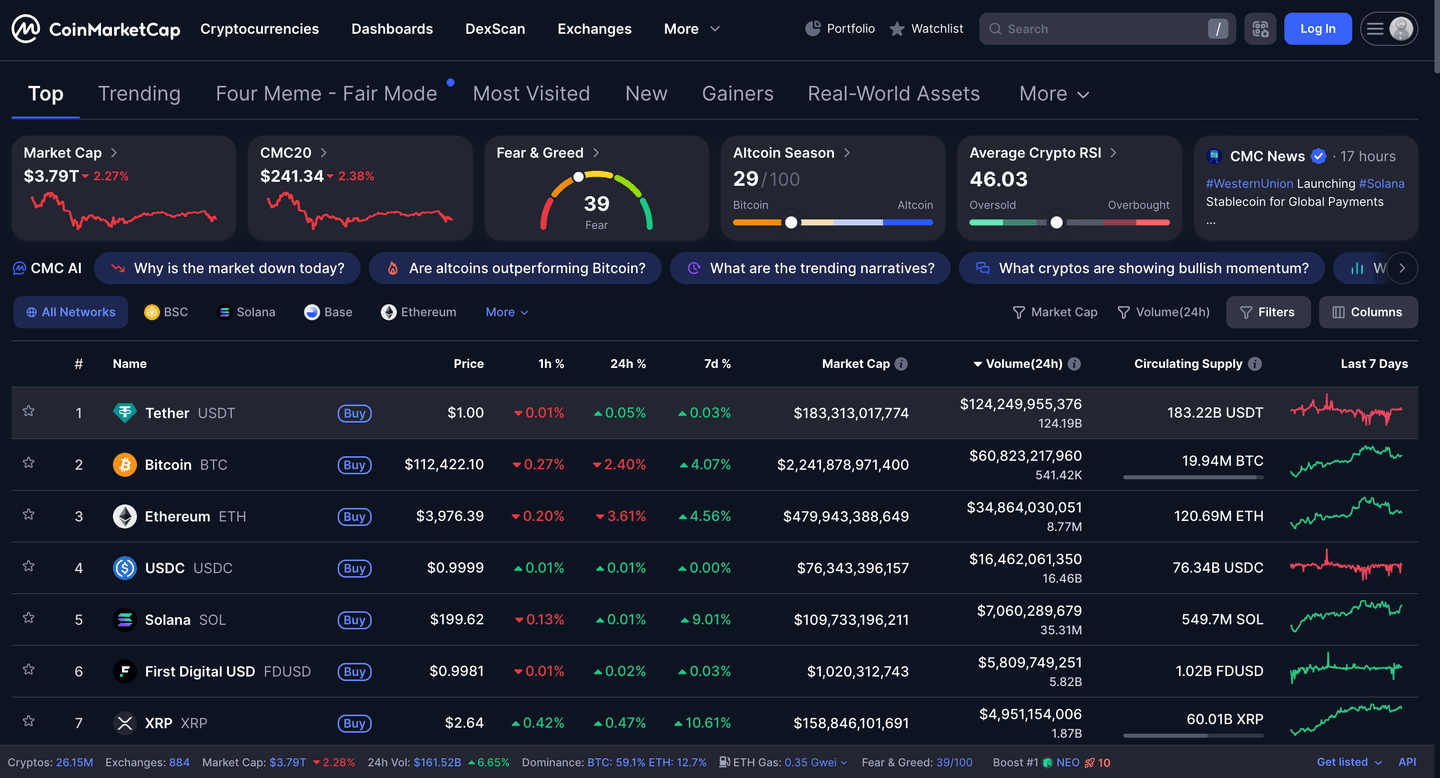This screenshot has width=1440, height=778.
Task: Click the Log In button
Action: 1317,28
